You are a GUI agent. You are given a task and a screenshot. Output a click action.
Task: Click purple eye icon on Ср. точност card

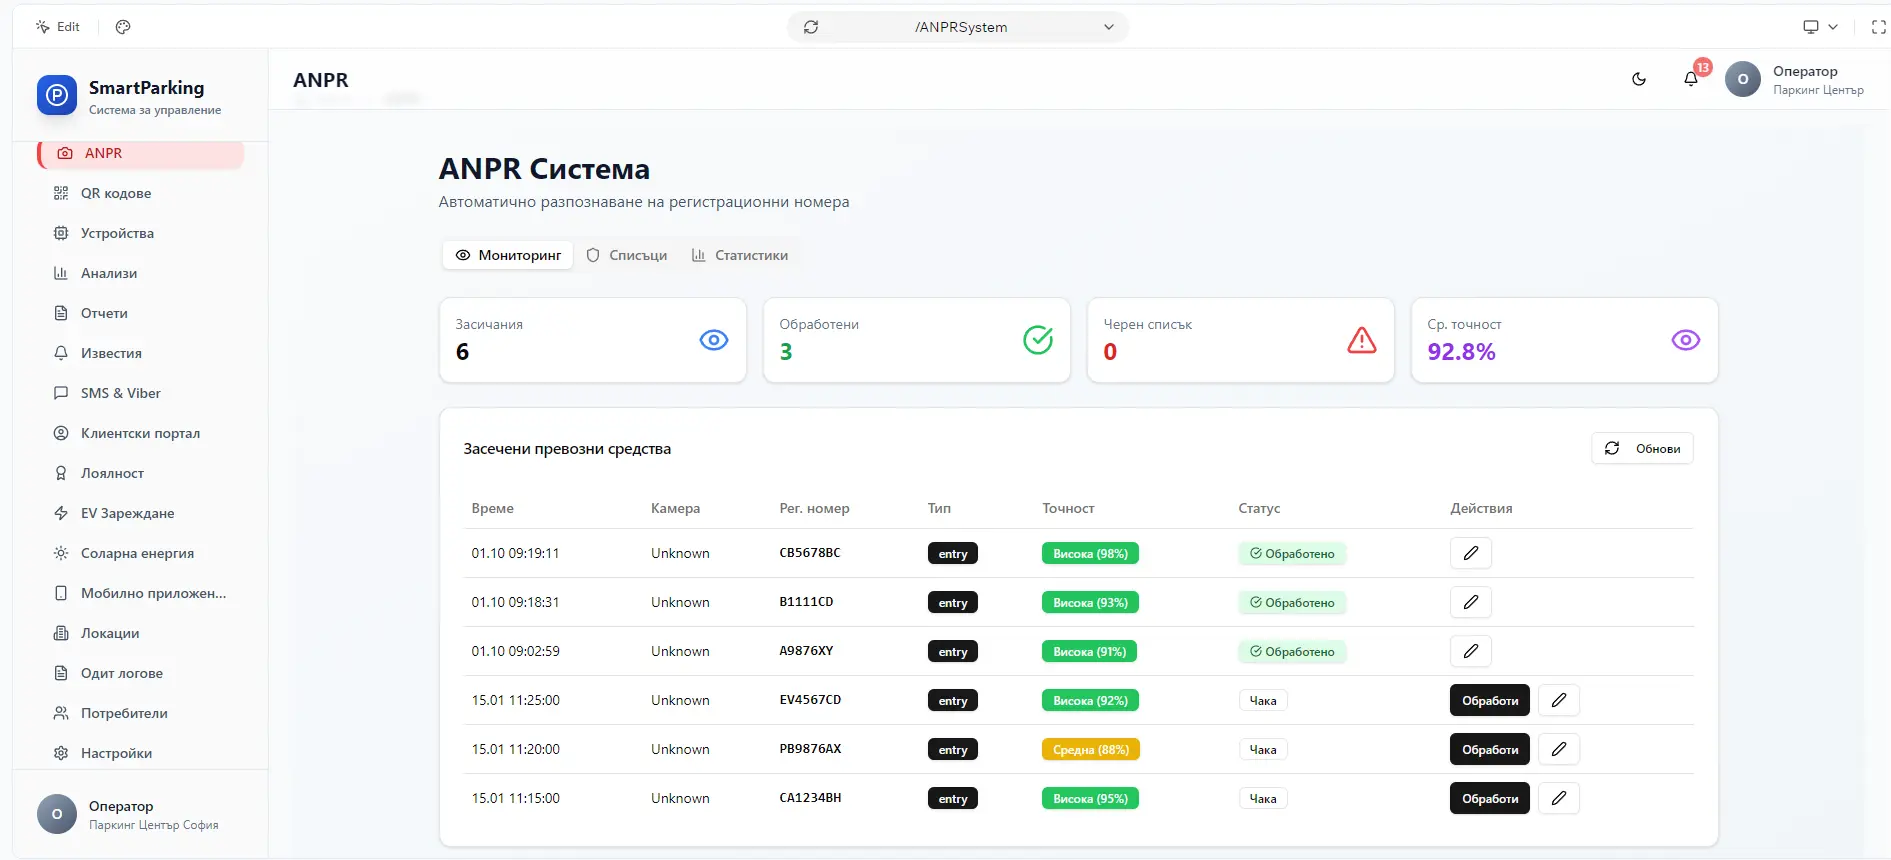pos(1686,340)
